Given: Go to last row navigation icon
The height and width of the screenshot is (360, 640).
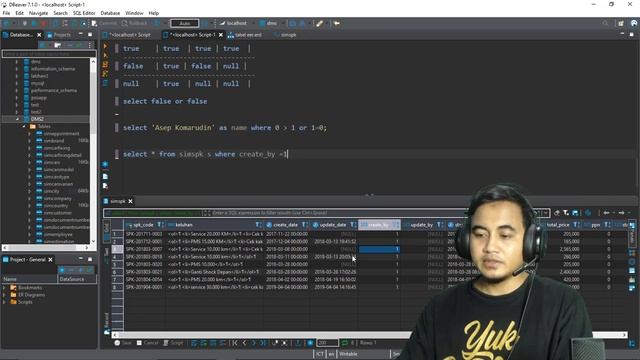Looking at the screenshot, I should 263,343.
